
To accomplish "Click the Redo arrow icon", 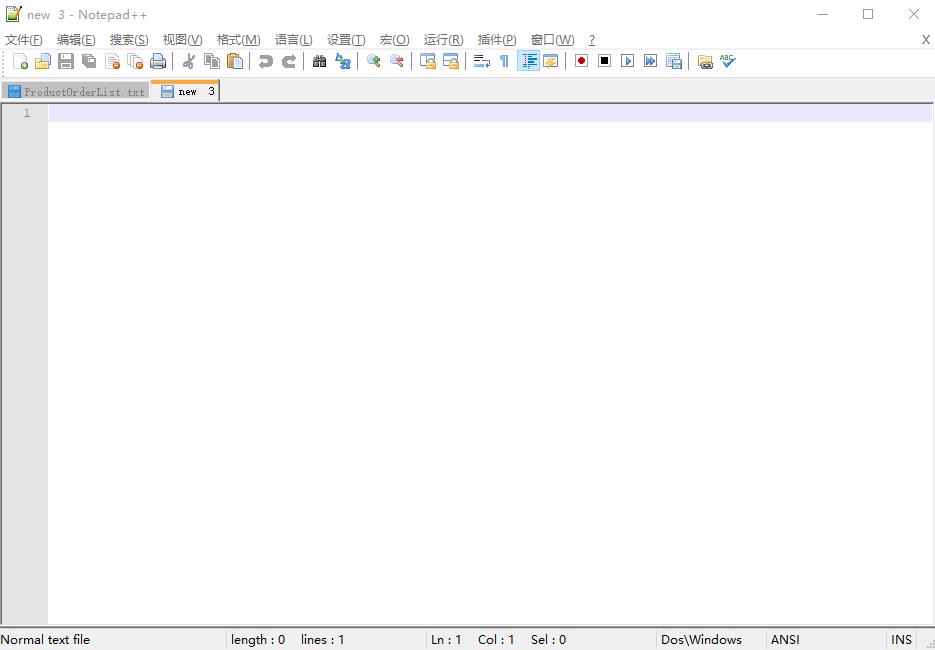I will 289,61.
